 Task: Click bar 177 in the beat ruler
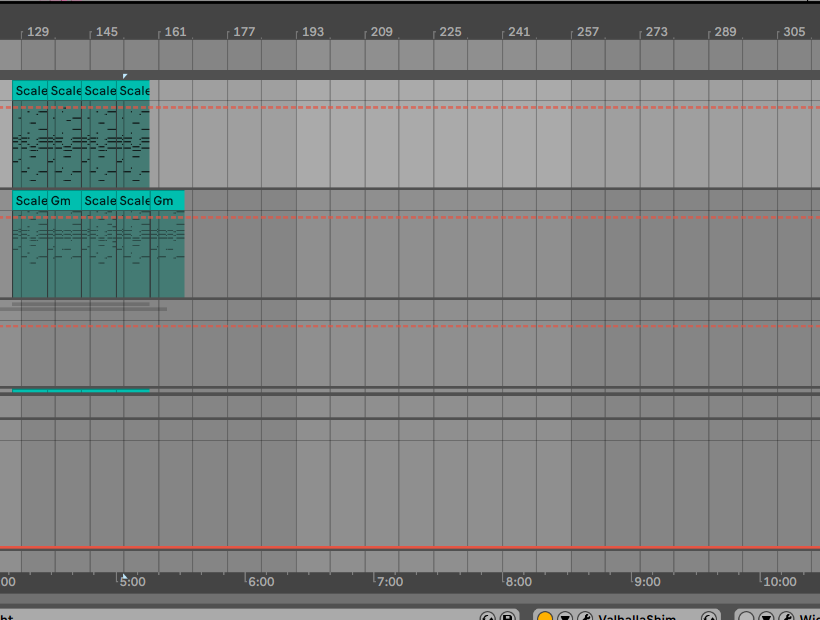(x=244, y=32)
